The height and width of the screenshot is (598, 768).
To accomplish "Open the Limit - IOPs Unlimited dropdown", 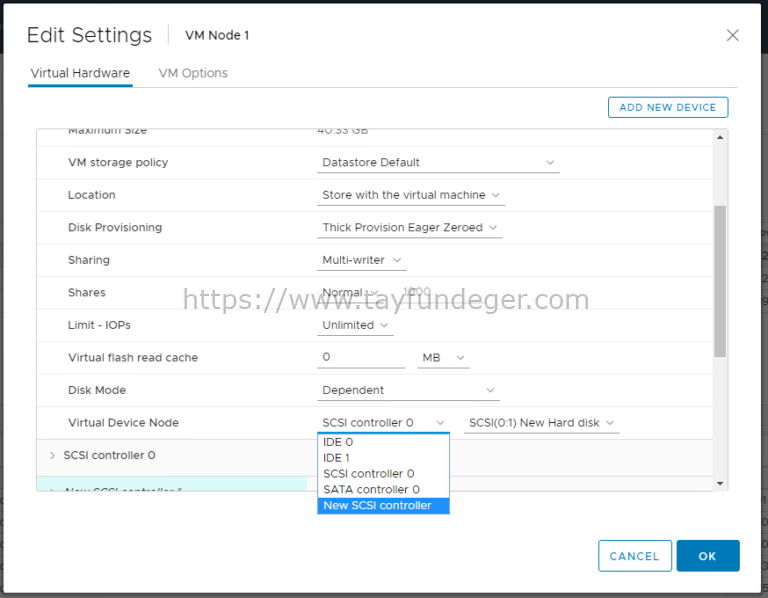I will (356, 325).
